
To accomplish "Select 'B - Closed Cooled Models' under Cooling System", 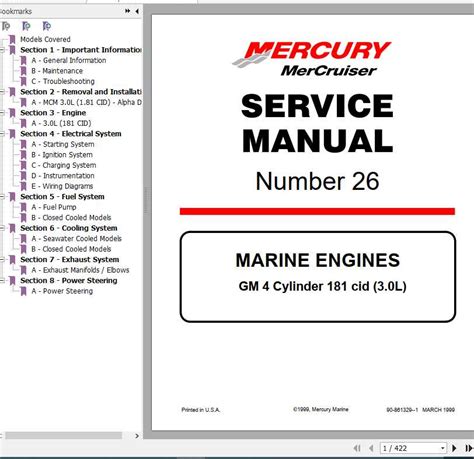I will [x=71, y=249].
